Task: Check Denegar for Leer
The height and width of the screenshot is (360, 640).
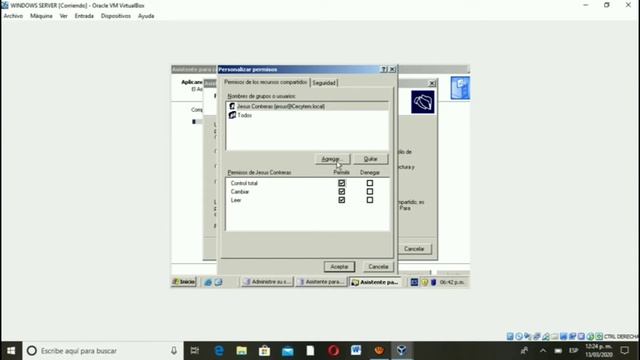Action: tap(370, 200)
